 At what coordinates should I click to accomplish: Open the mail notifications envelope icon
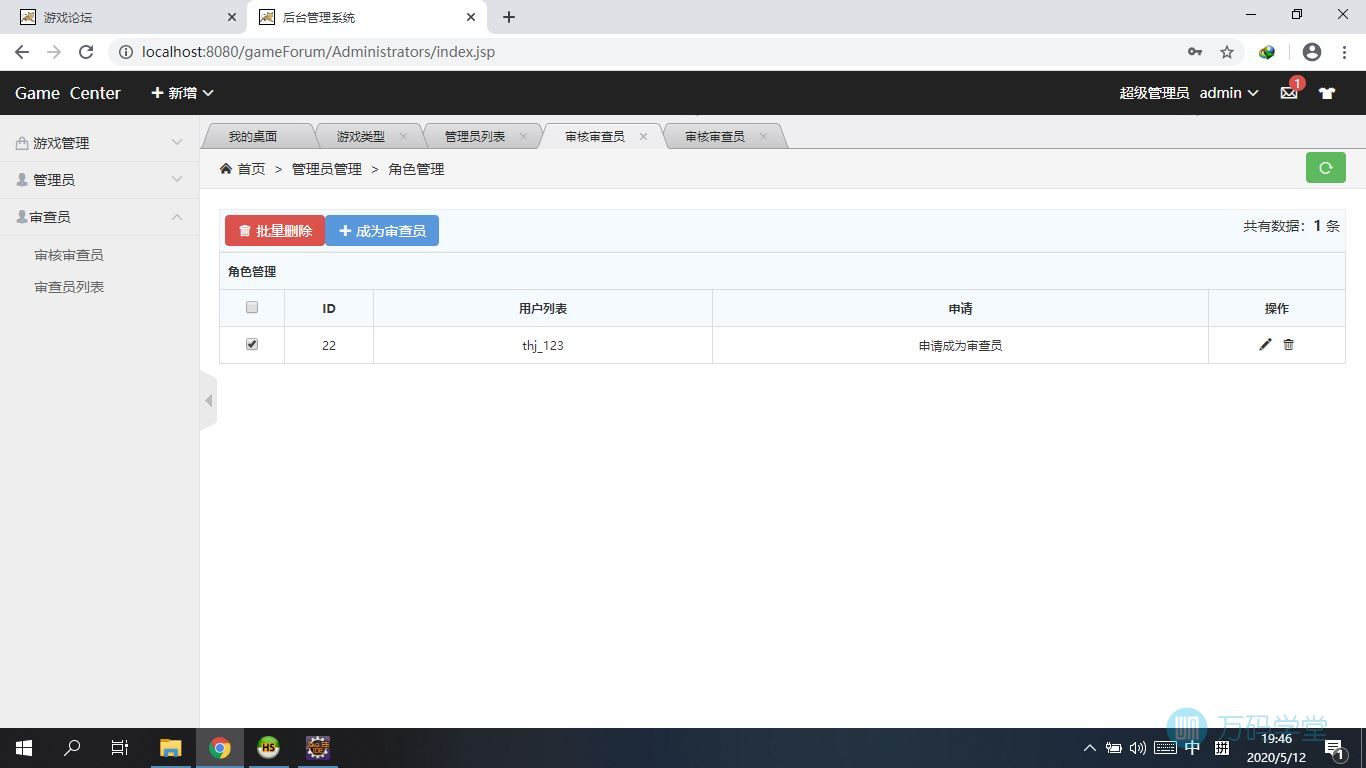click(1288, 93)
